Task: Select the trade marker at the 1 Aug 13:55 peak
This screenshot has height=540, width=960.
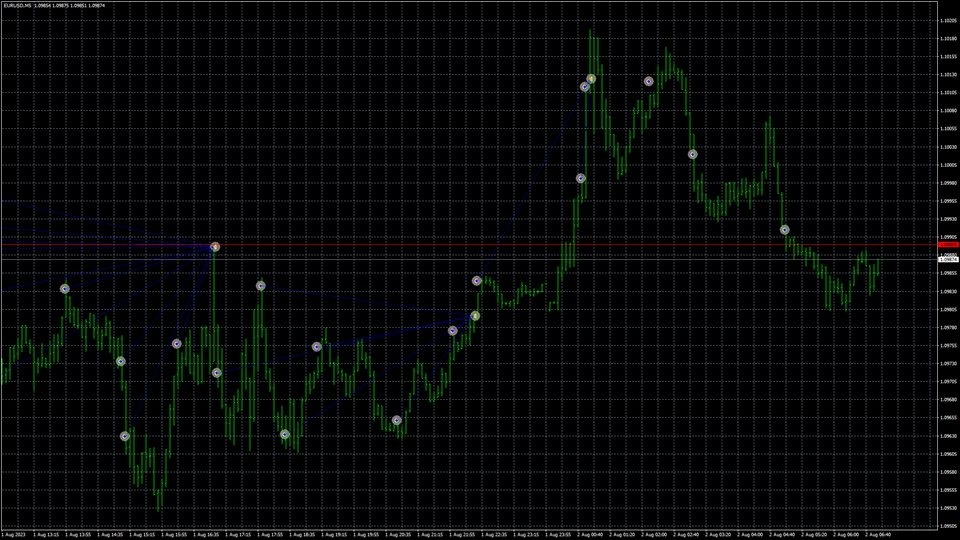Action: (x=65, y=288)
